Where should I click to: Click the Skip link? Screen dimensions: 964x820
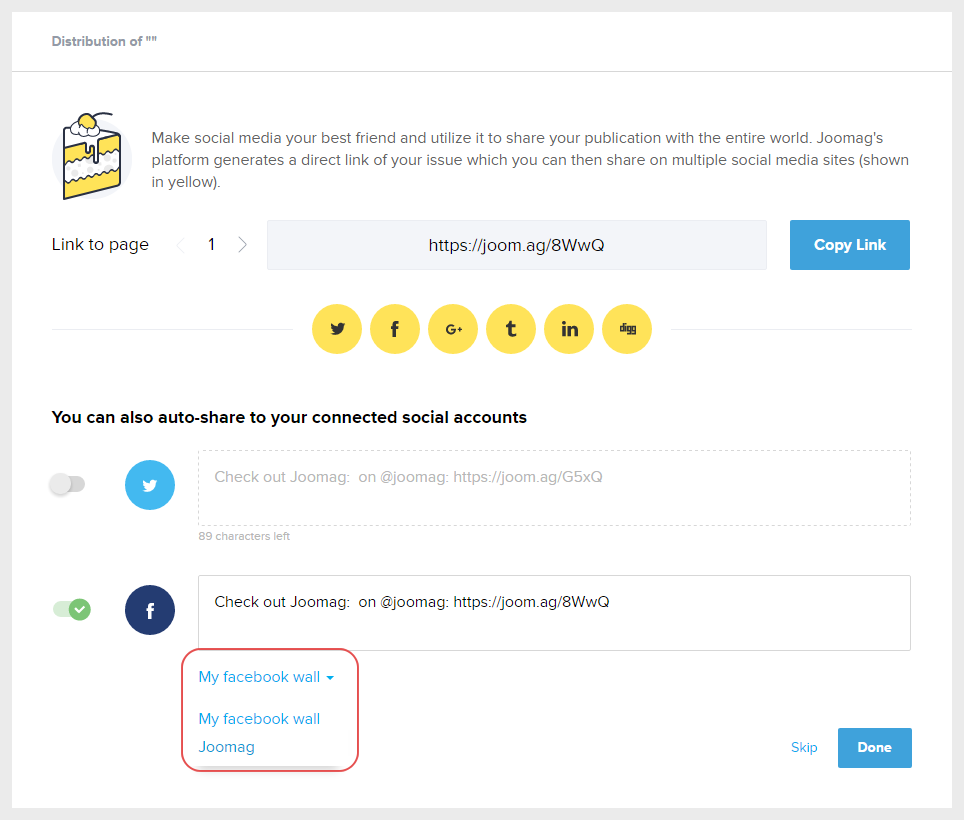(804, 747)
